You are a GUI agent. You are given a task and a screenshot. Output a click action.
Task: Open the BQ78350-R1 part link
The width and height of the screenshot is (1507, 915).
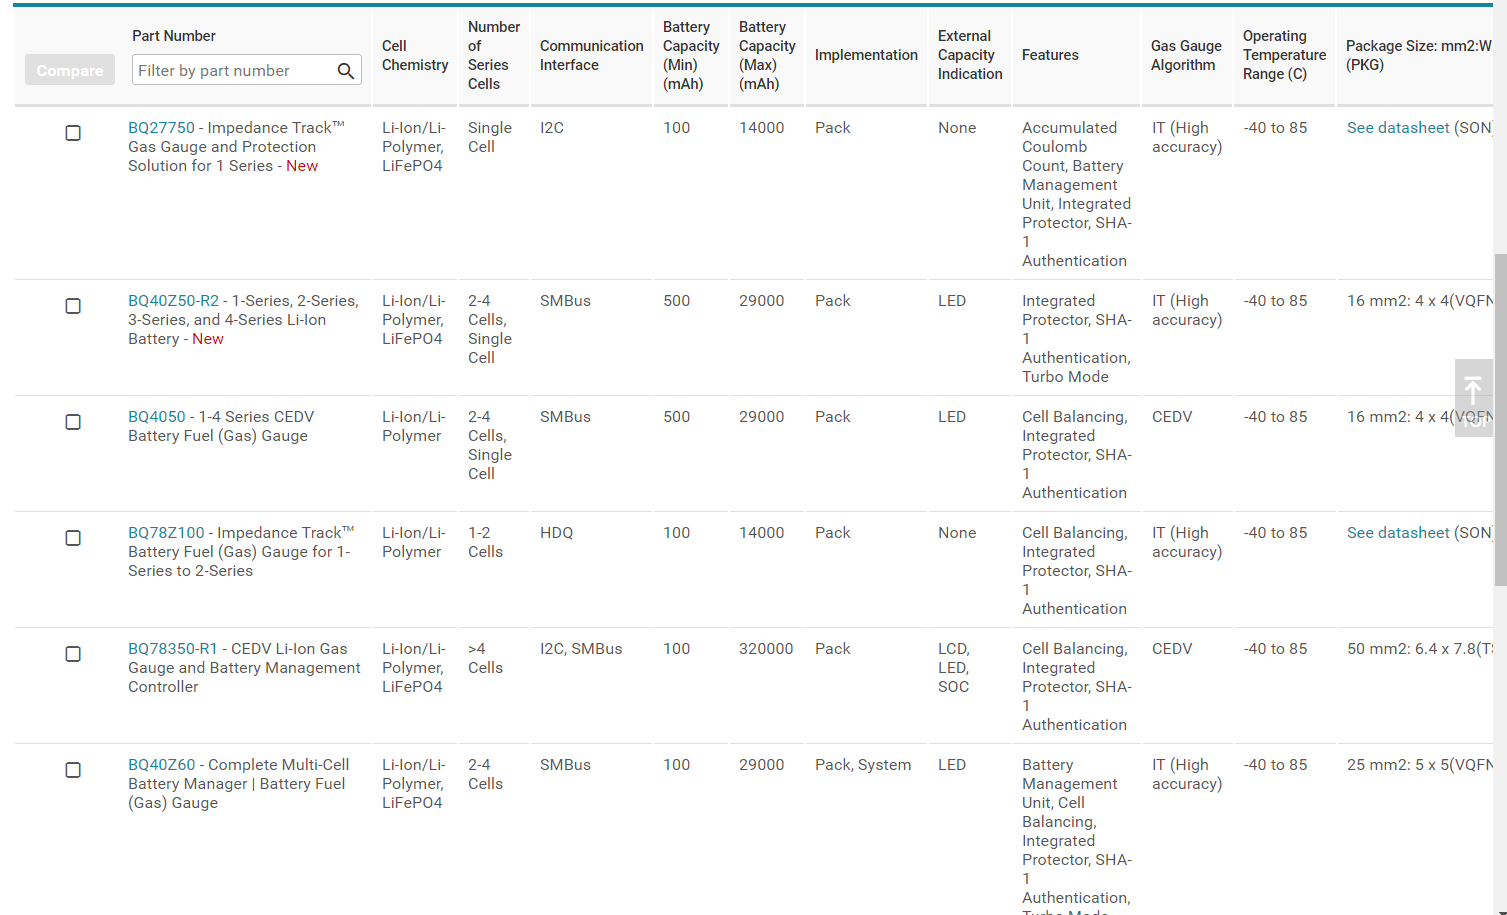(x=173, y=649)
